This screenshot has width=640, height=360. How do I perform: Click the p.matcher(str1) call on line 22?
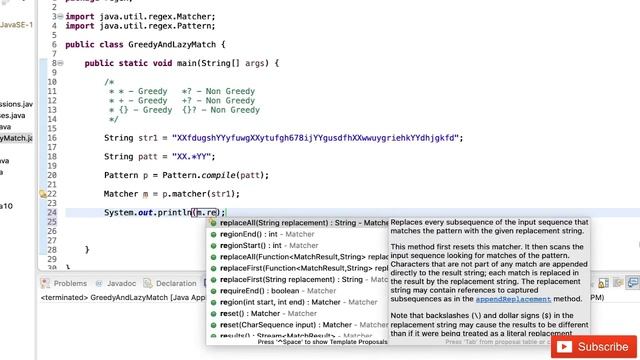point(199,194)
